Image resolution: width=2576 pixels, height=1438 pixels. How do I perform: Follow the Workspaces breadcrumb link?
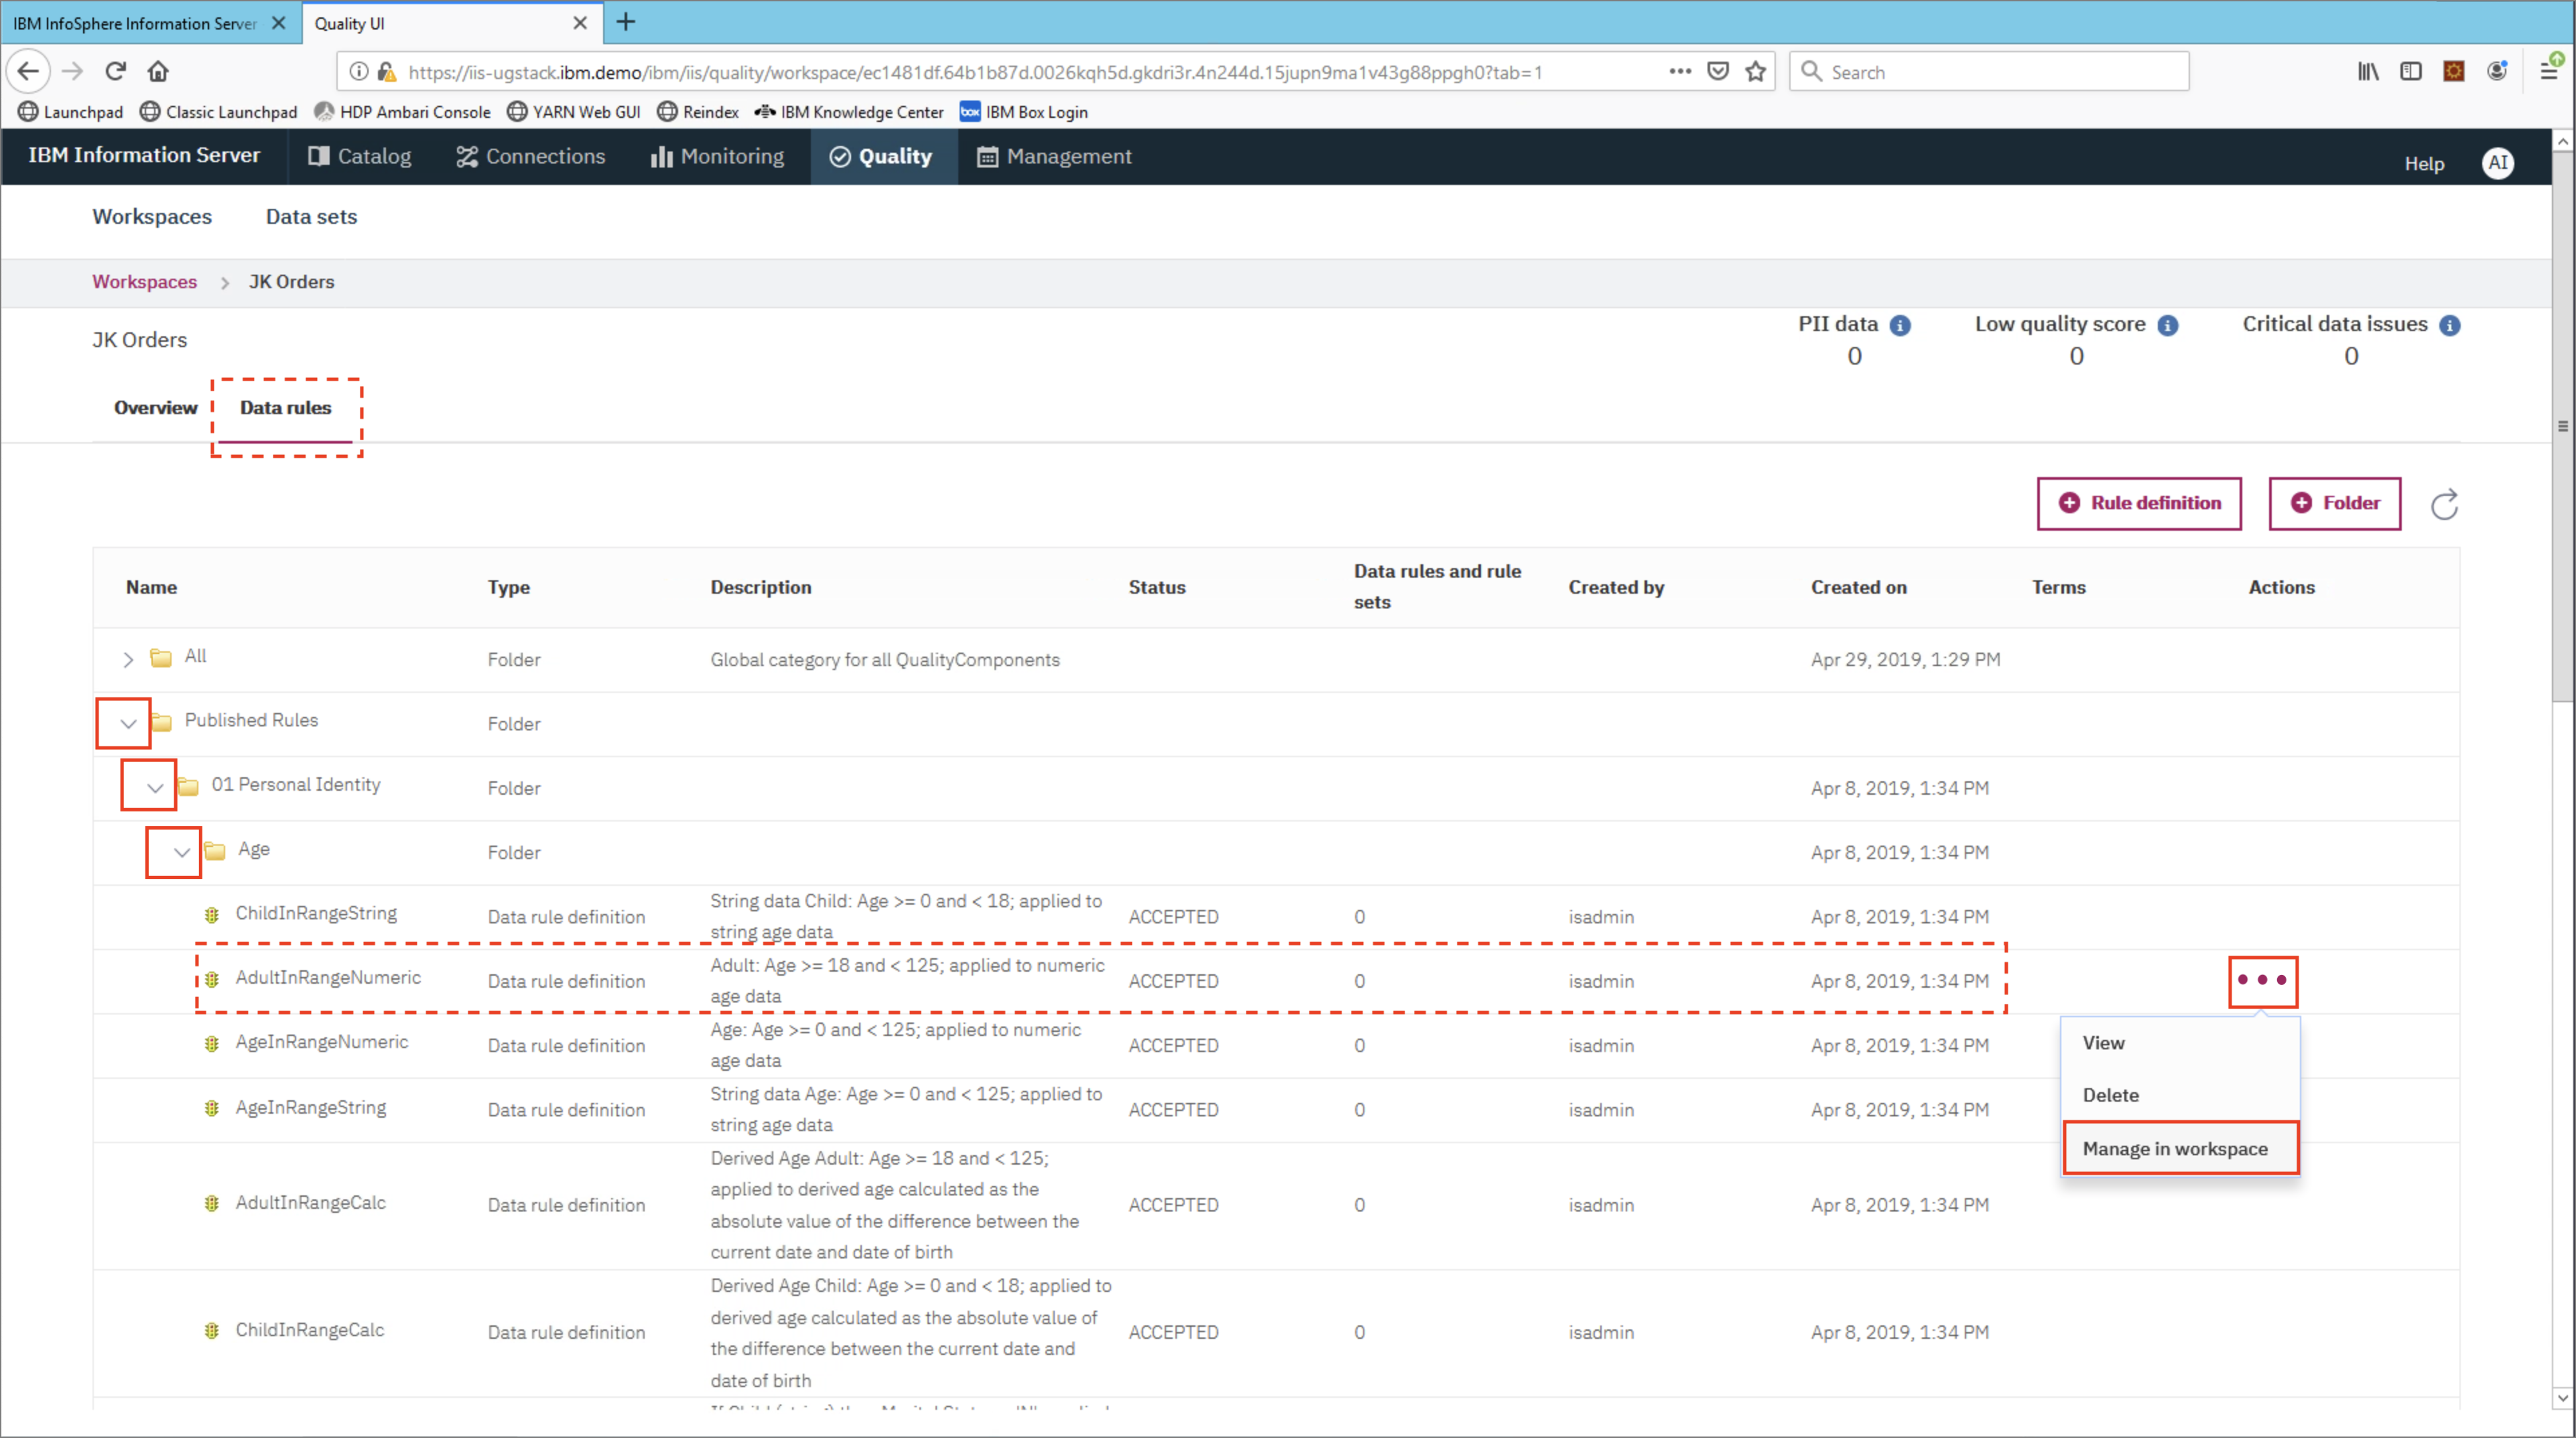pos(144,281)
